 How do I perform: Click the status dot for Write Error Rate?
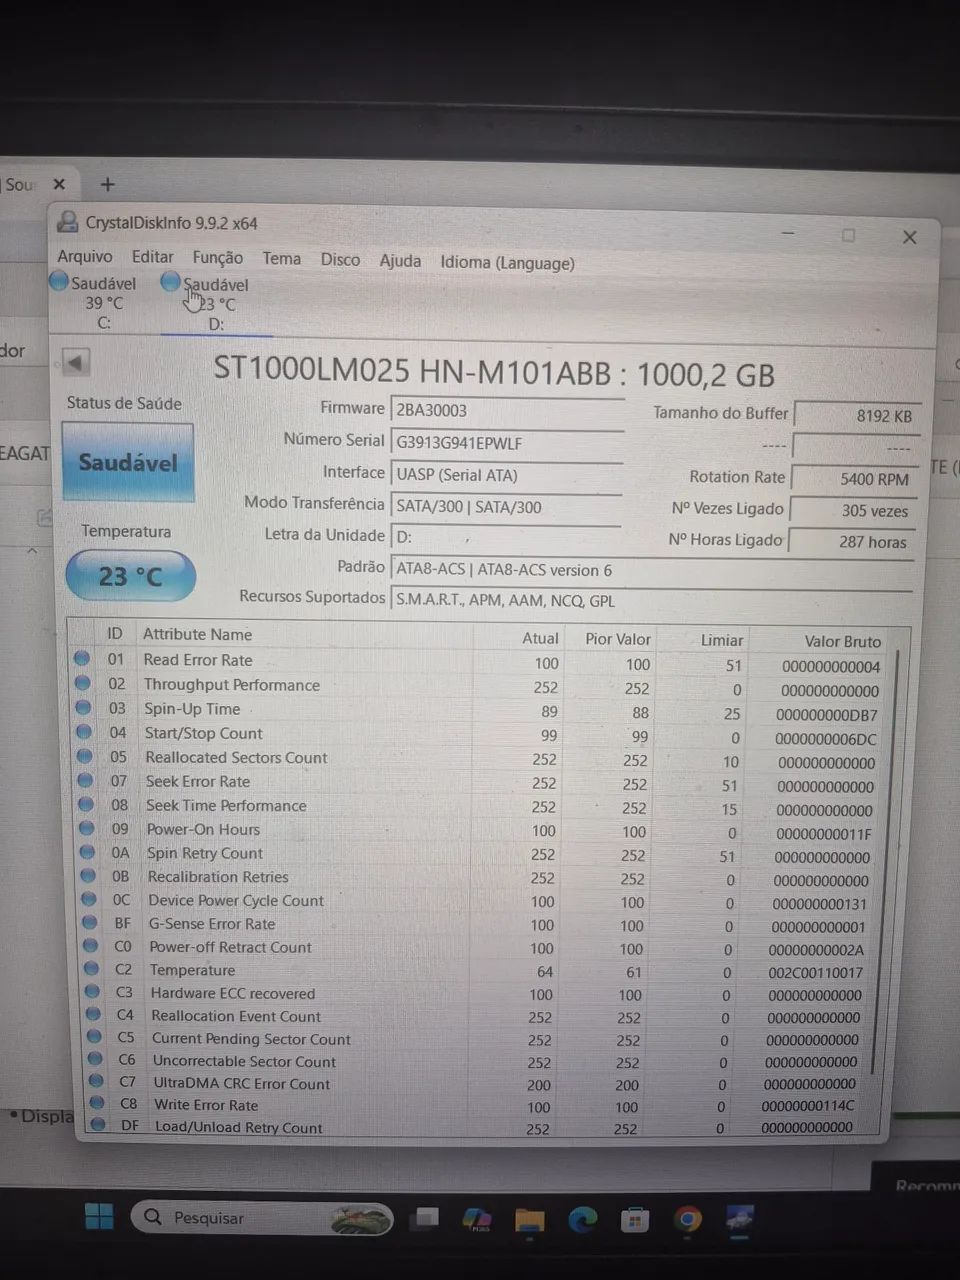(x=98, y=1104)
